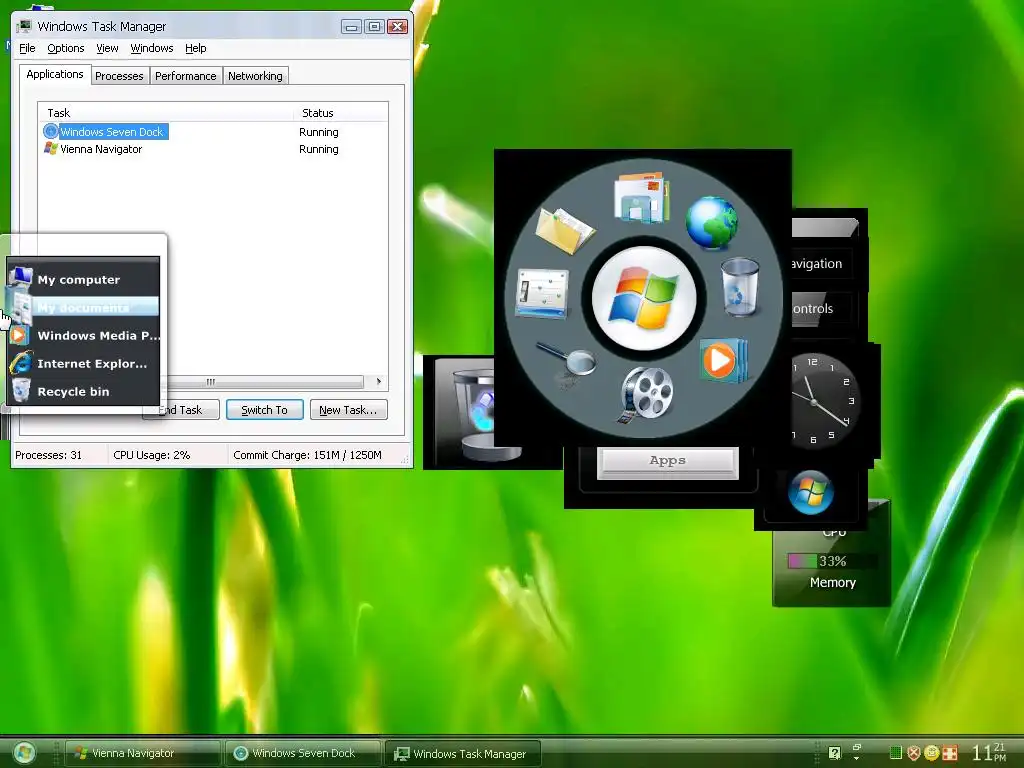The width and height of the screenshot is (1024, 768).
Task: Open Help menu in Task Manager
Action: tap(195, 48)
